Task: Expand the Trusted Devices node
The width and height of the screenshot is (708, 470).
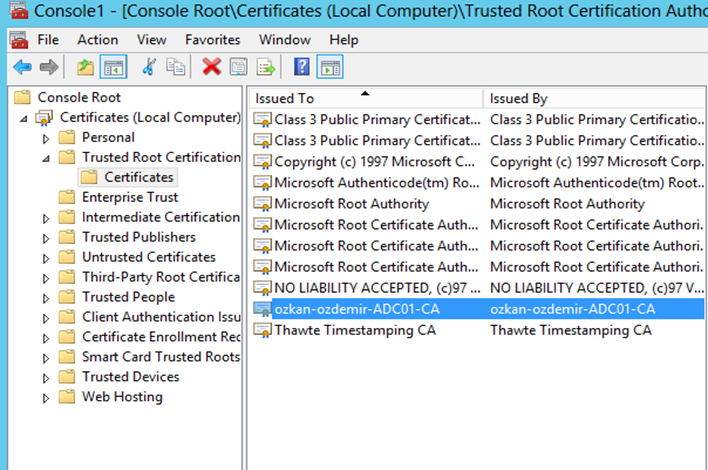Action: click(46, 378)
